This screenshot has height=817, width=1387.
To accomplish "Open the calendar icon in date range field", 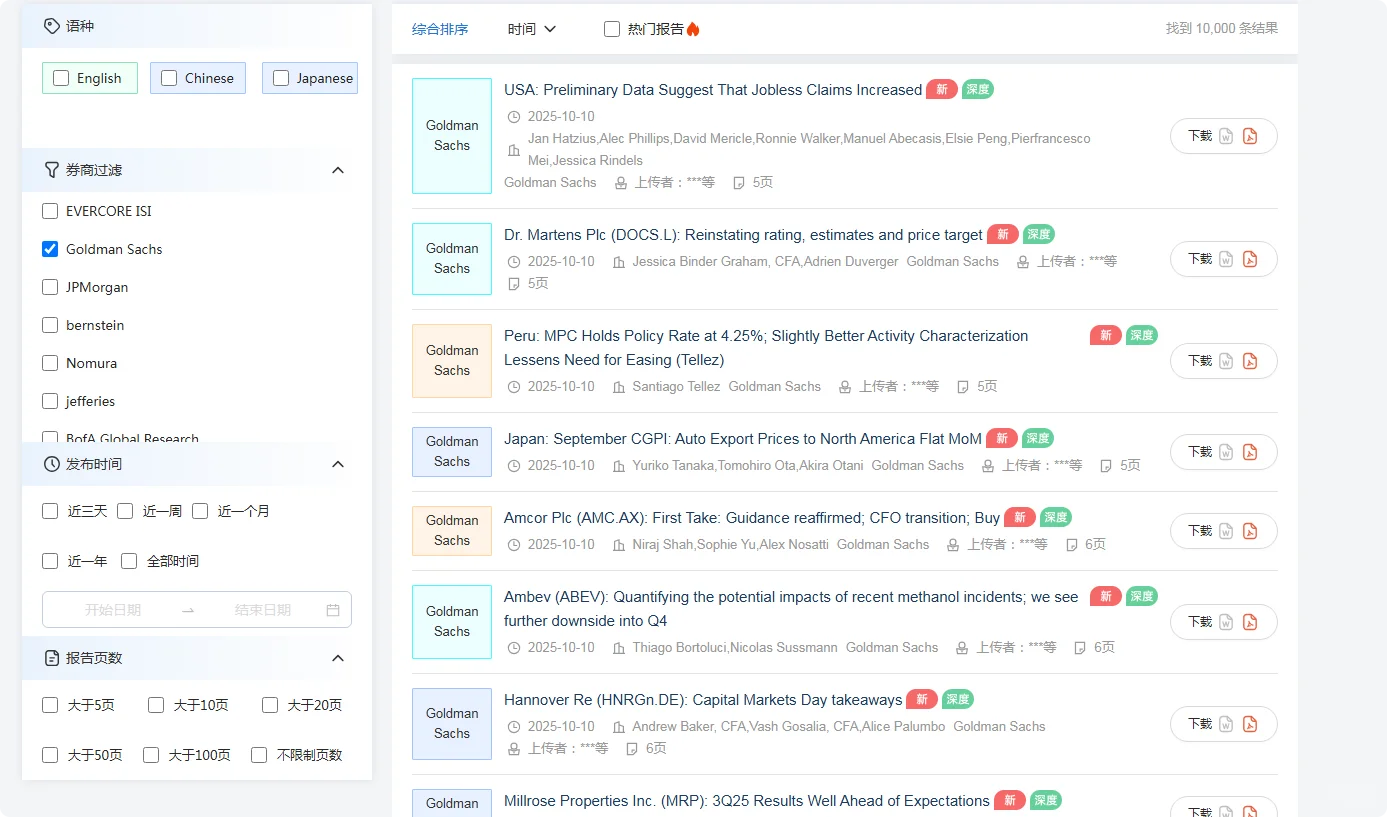I will pos(333,610).
